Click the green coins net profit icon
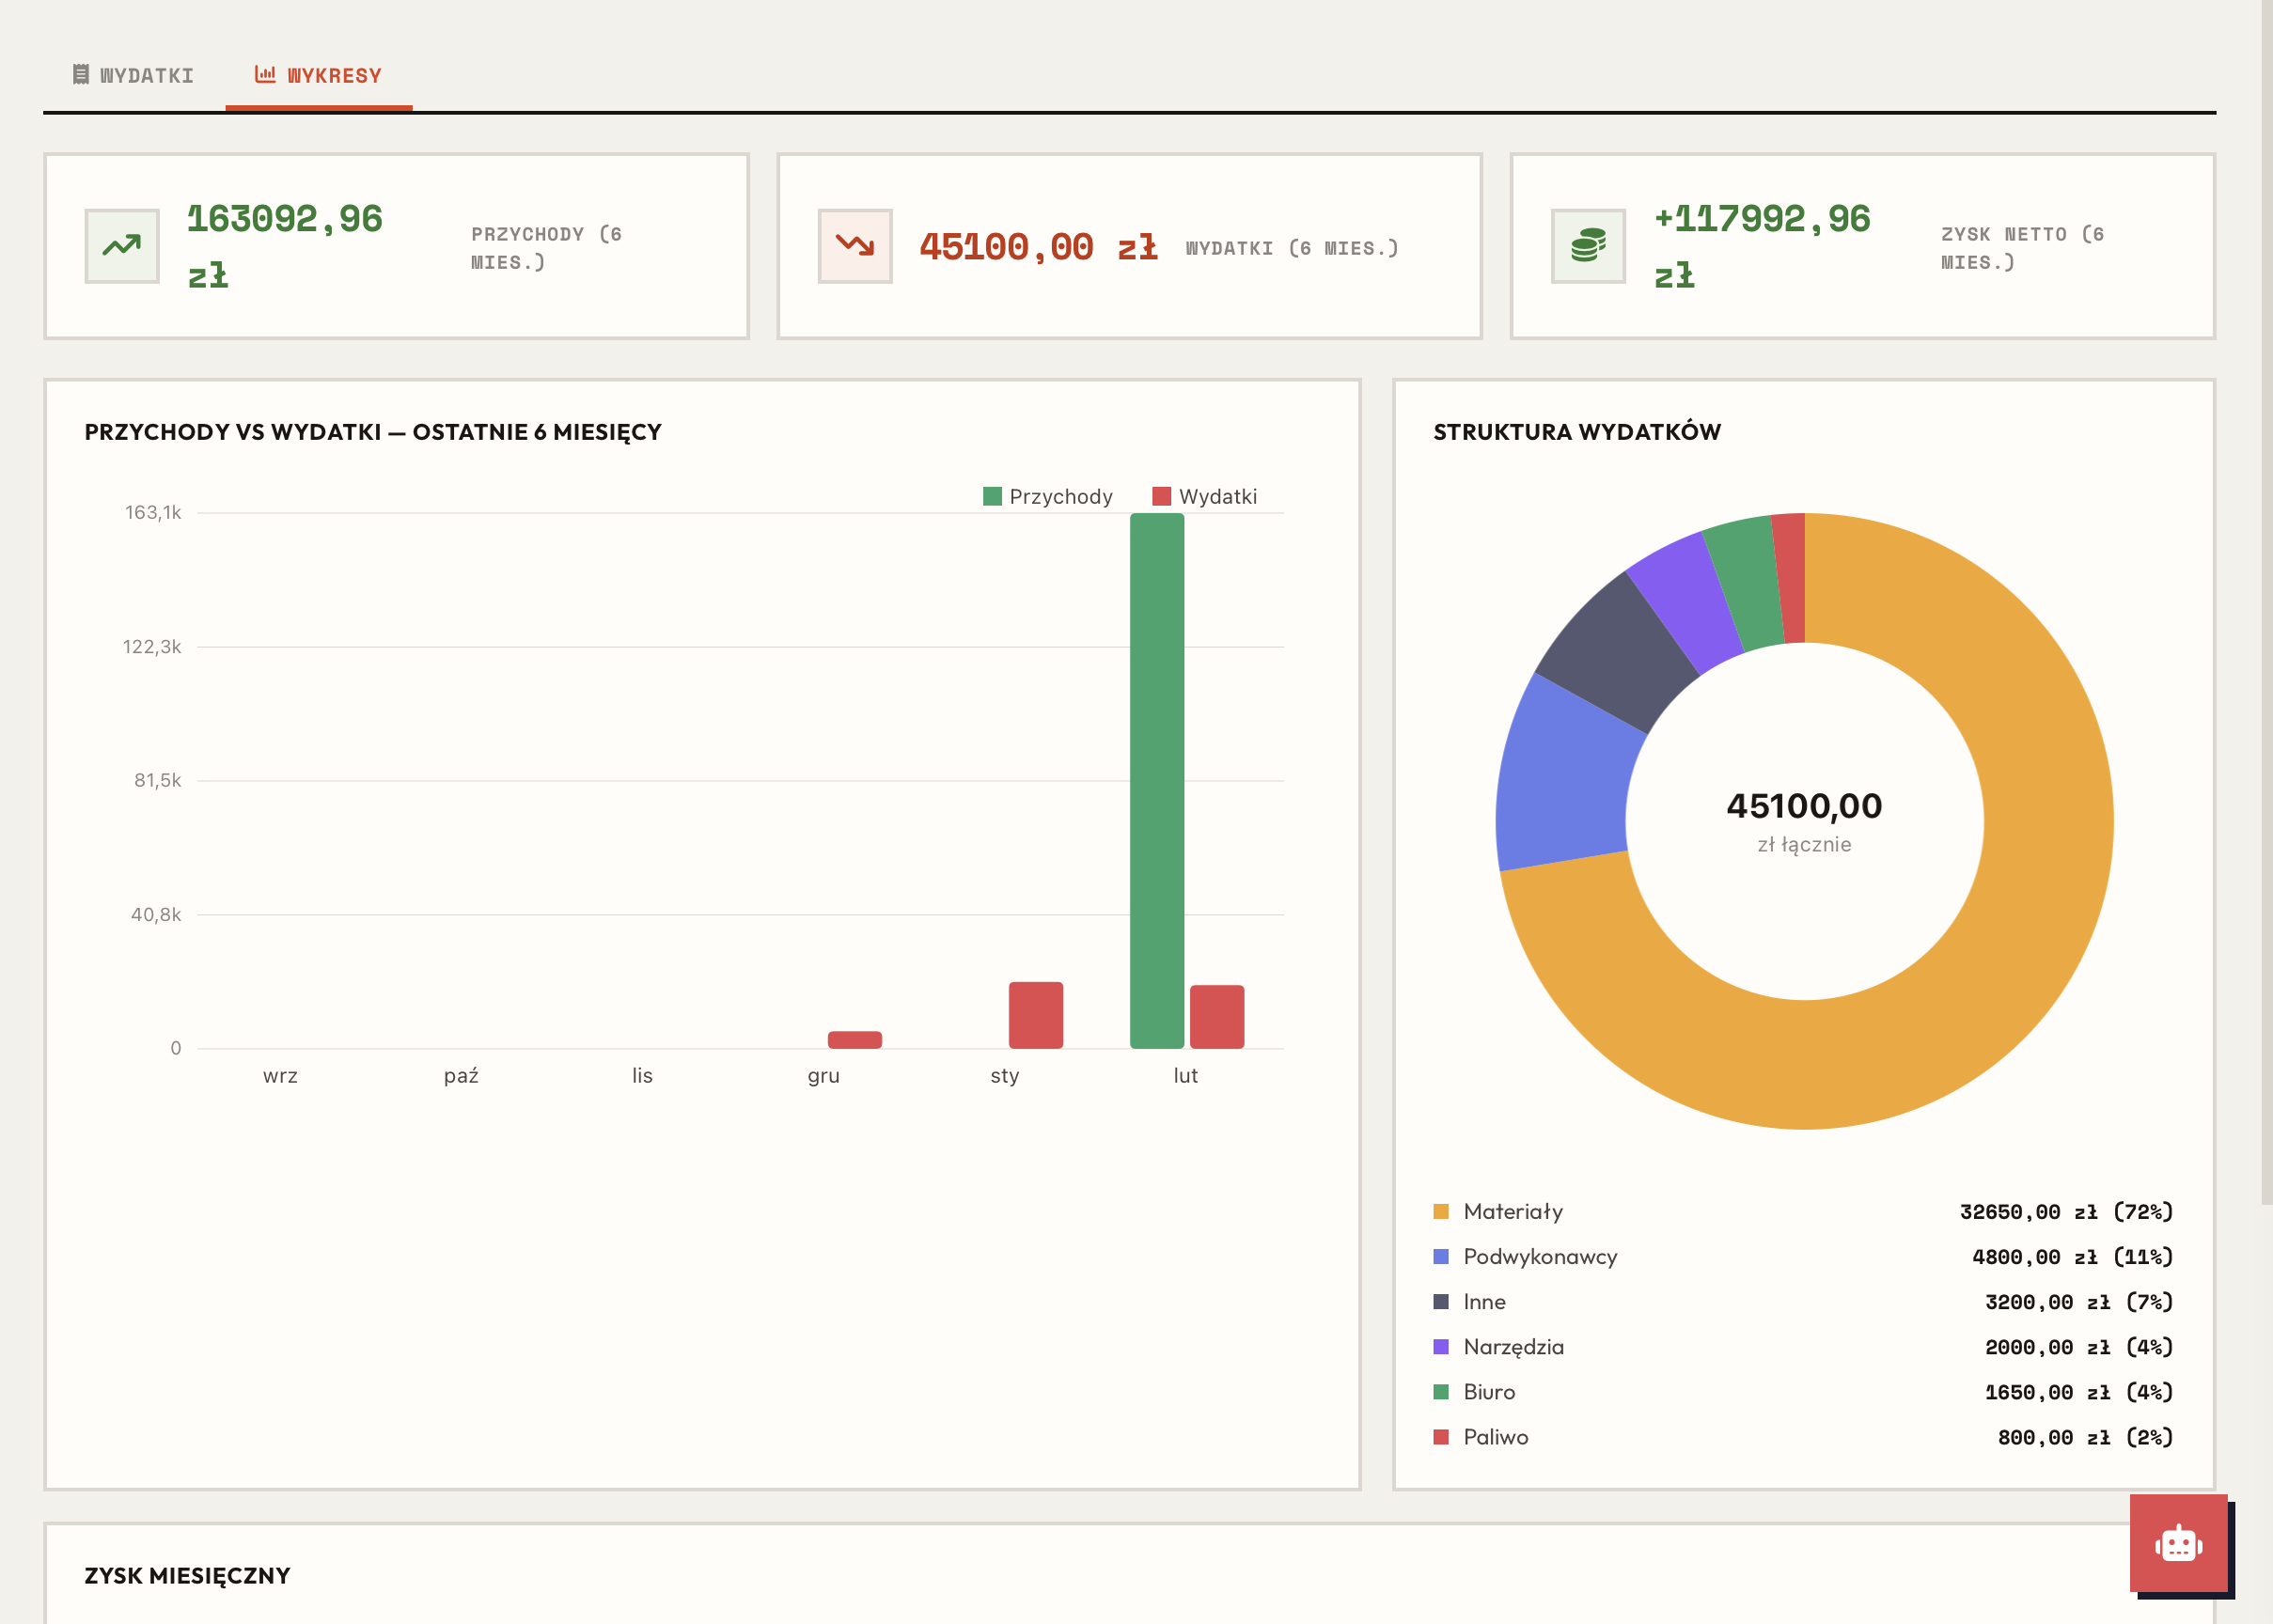 pos(1588,246)
